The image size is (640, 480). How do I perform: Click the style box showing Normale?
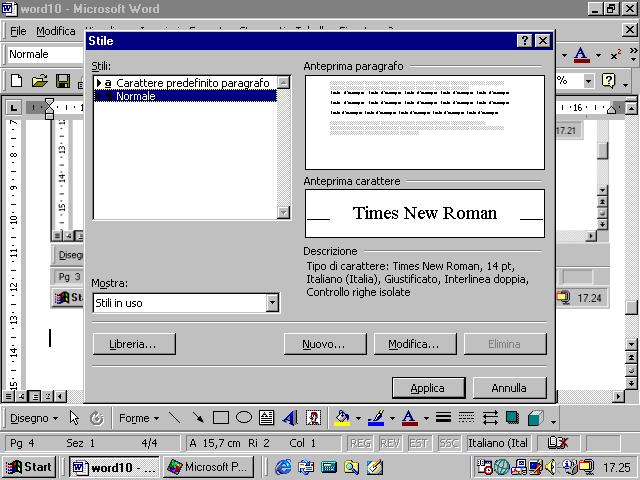click(x=45, y=55)
